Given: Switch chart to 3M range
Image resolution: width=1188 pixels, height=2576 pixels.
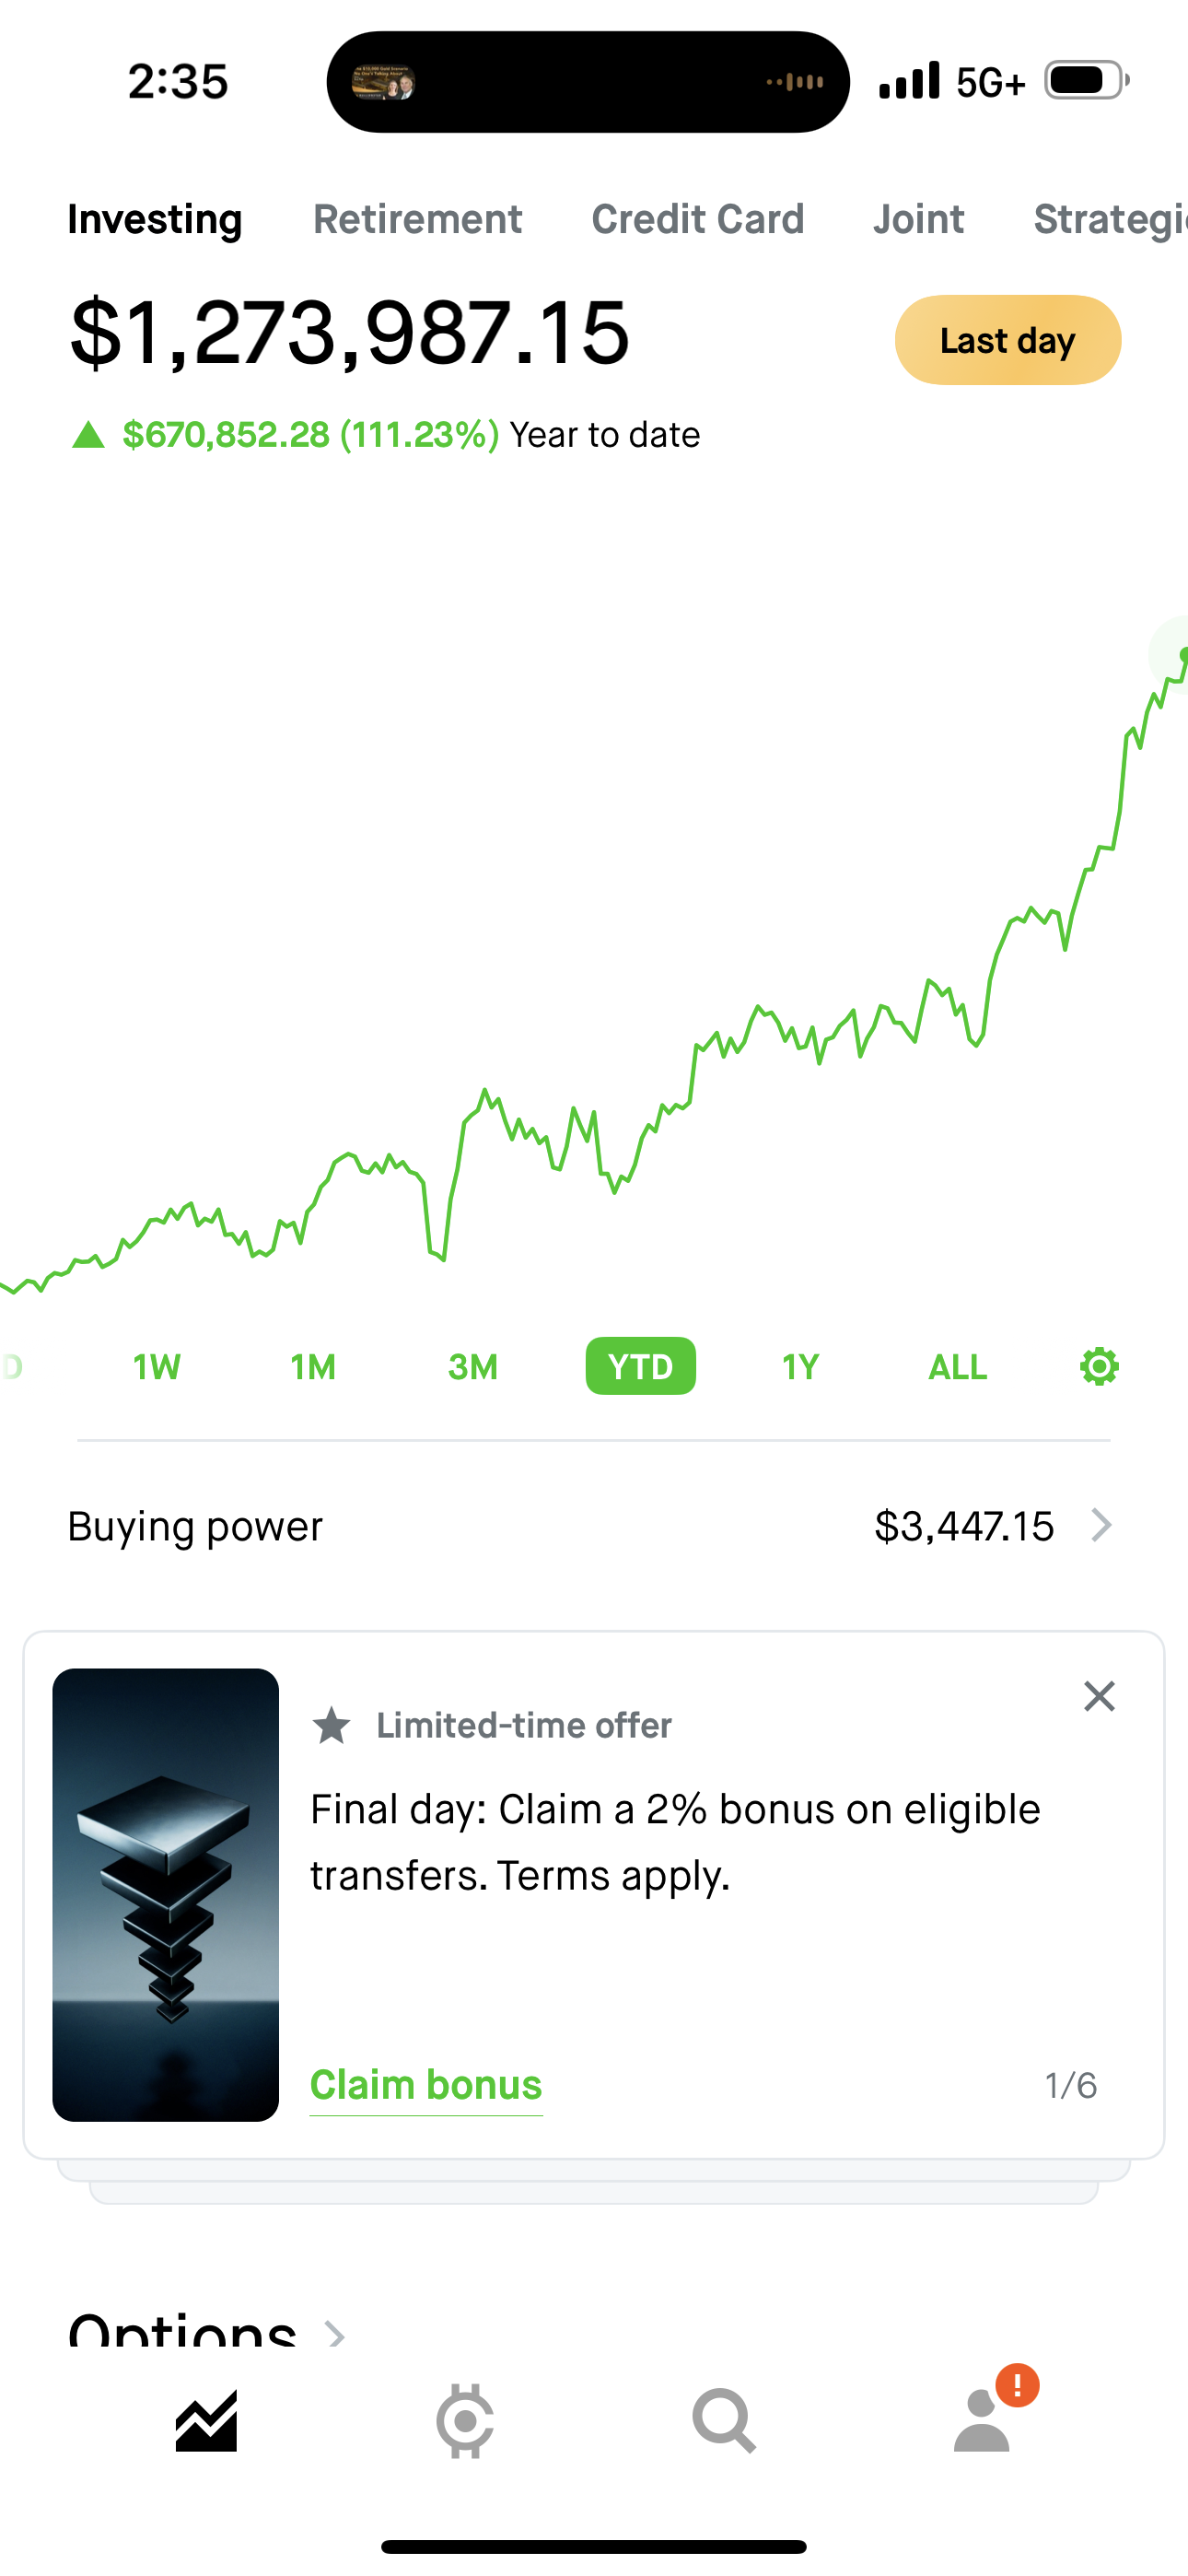Looking at the screenshot, I should click(473, 1366).
